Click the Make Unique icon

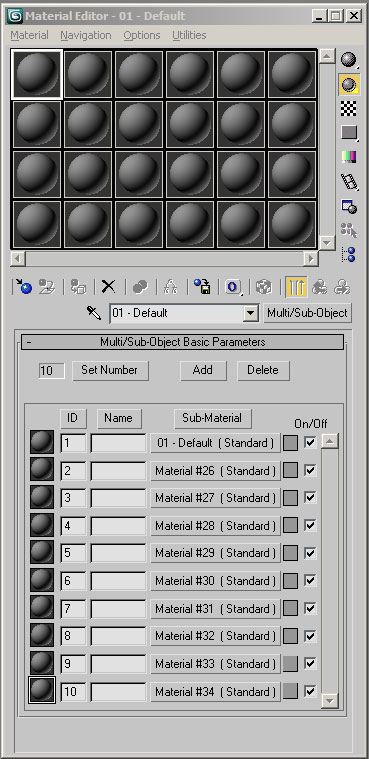click(170, 287)
